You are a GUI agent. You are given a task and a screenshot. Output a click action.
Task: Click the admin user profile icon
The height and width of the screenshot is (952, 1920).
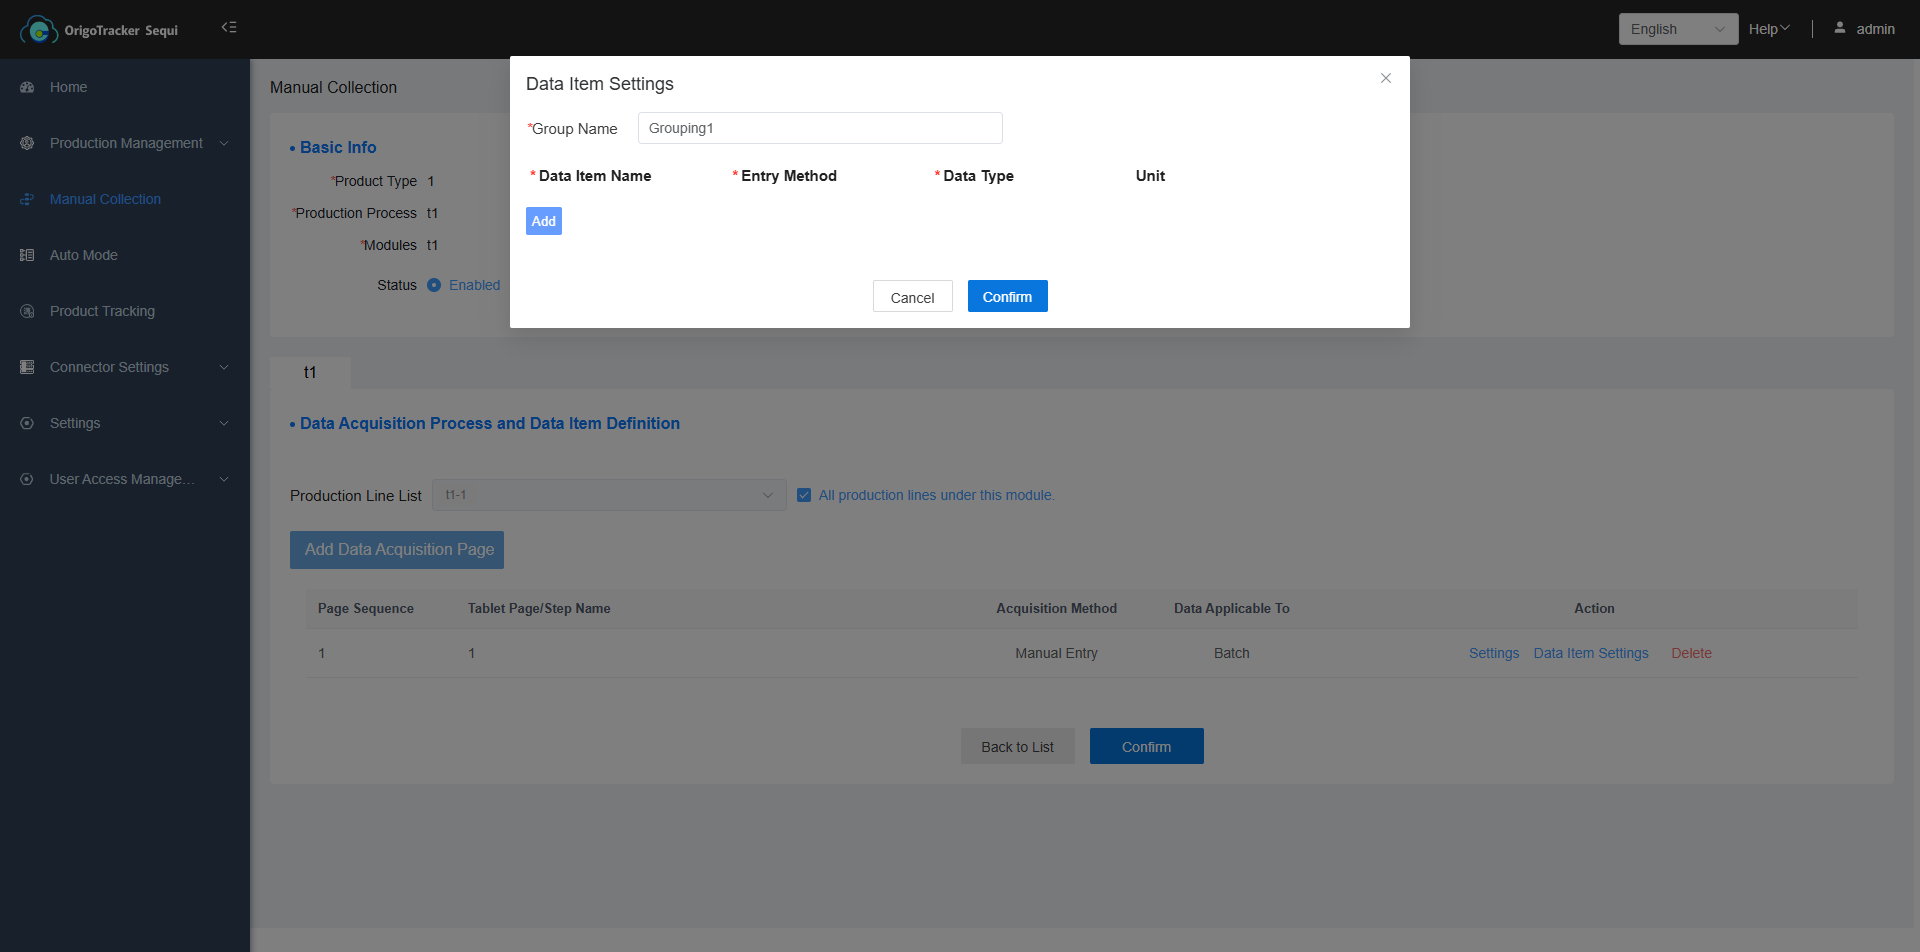(x=1839, y=28)
